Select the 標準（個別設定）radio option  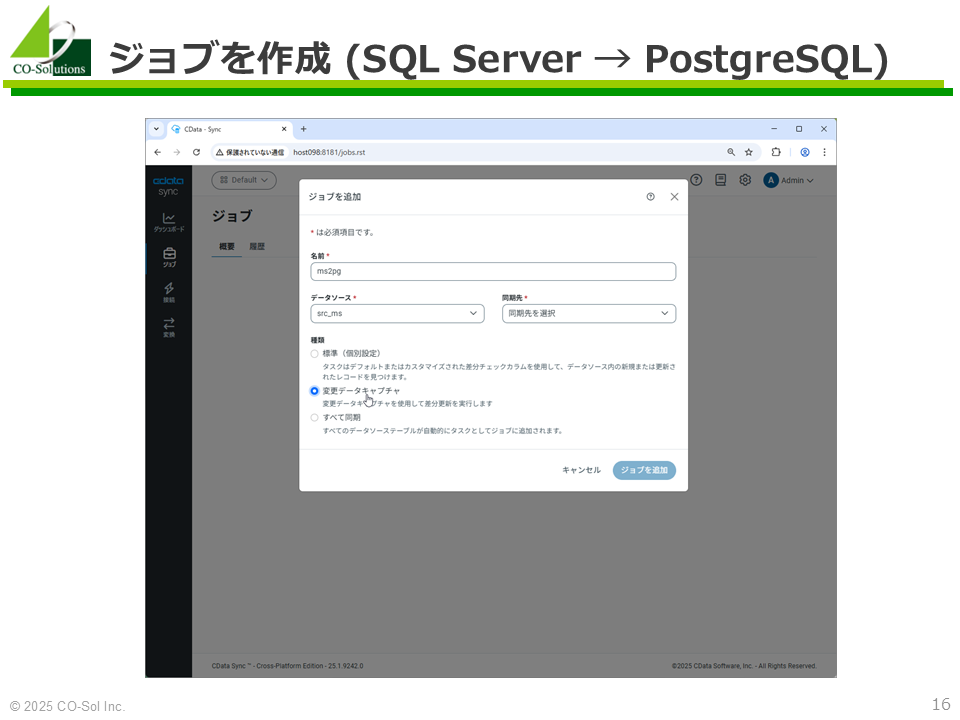tap(314, 354)
